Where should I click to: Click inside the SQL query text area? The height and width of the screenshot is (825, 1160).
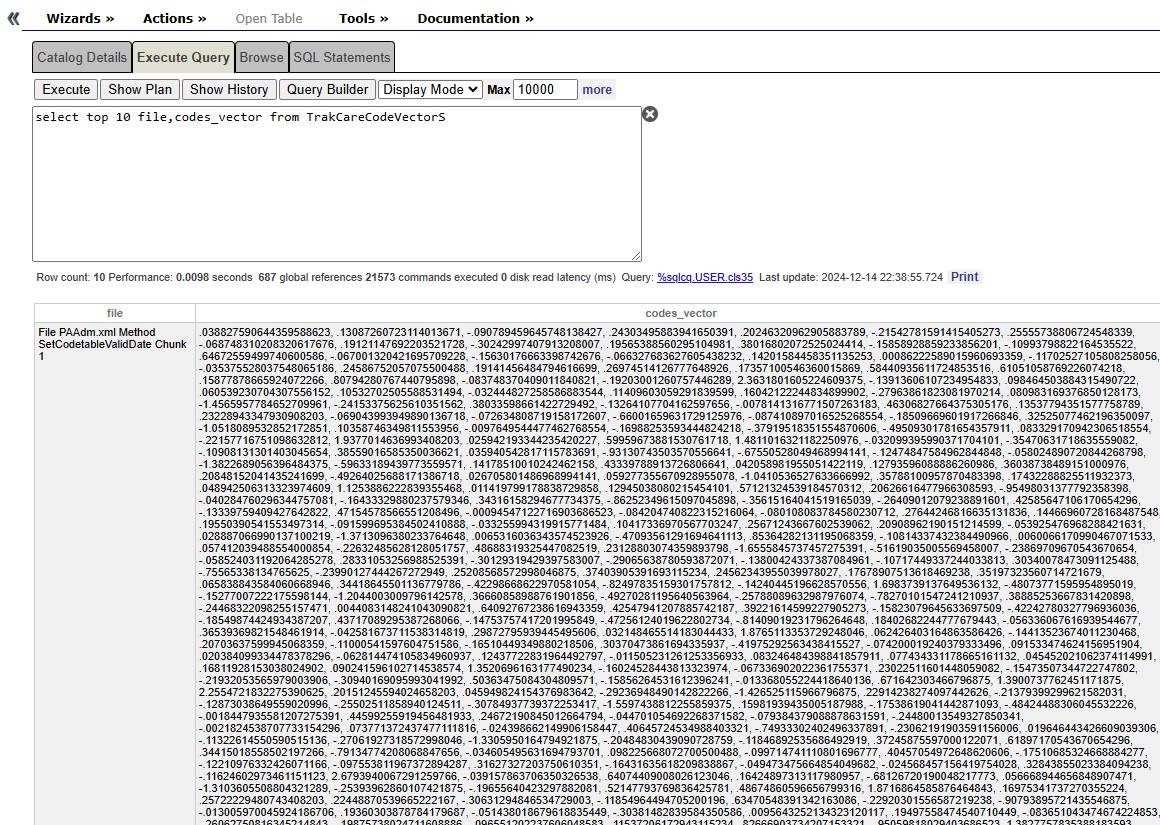pos(336,190)
